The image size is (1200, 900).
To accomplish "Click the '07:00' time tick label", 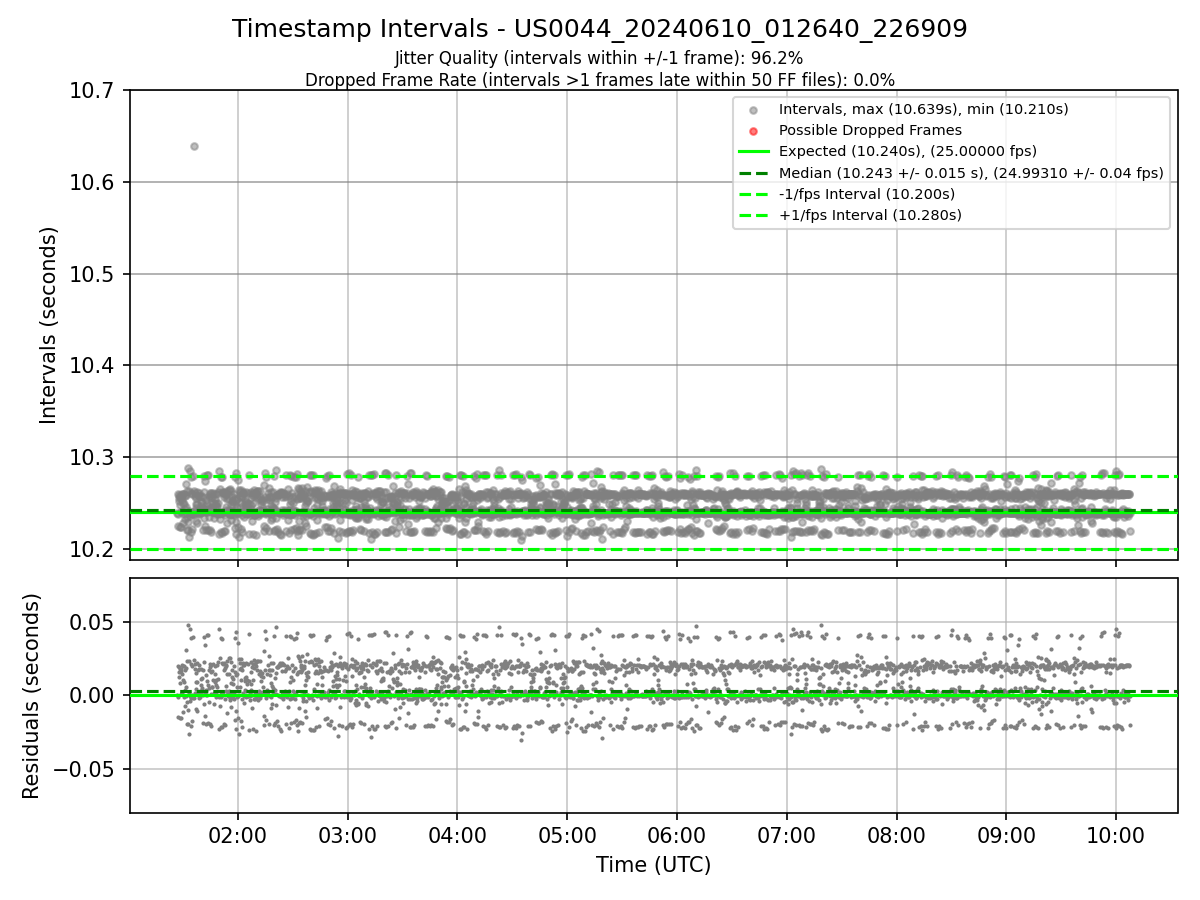I will (x=787, y=834).
